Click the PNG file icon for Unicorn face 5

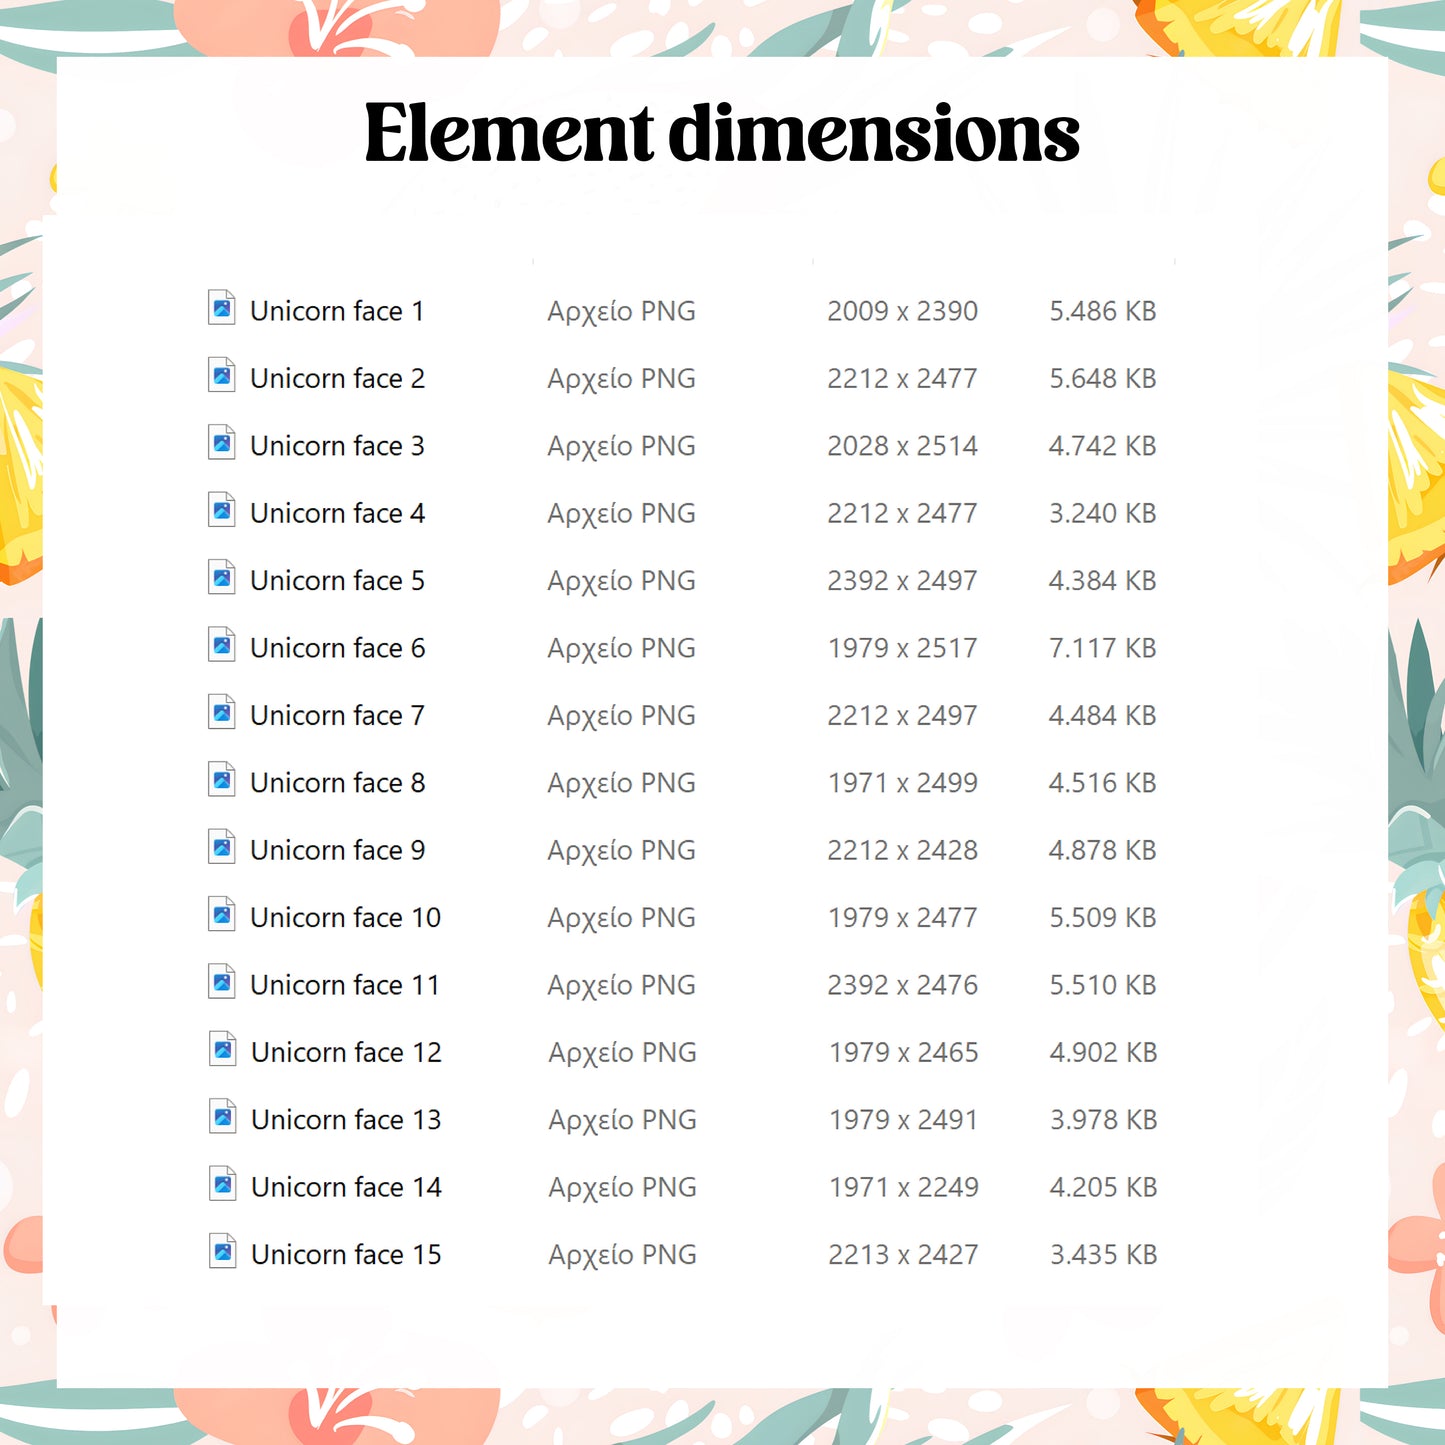tap(222, 577)
